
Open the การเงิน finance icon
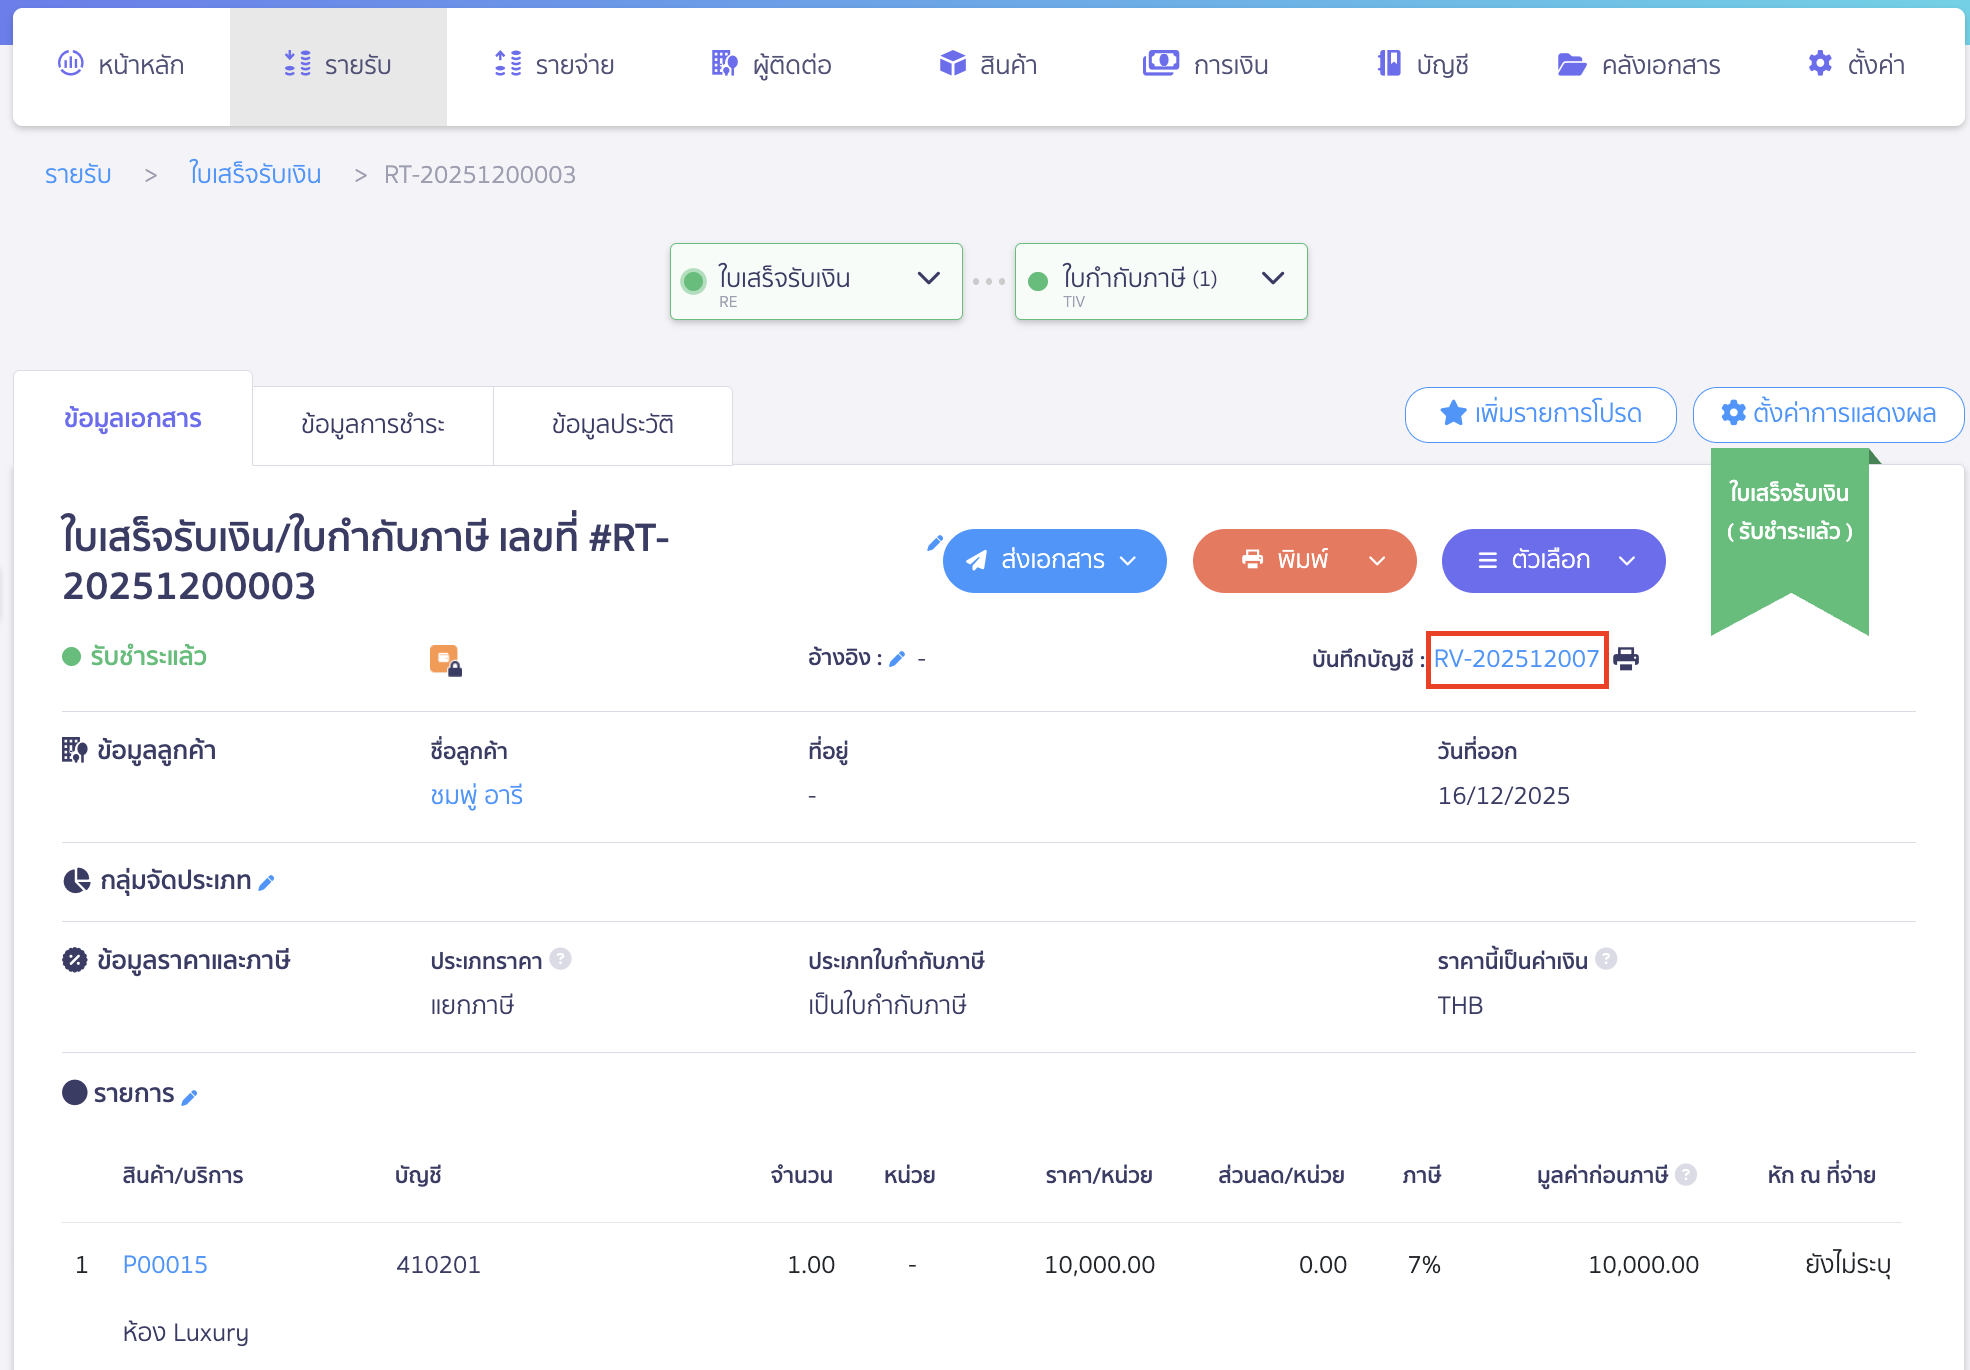point(1159,63)
